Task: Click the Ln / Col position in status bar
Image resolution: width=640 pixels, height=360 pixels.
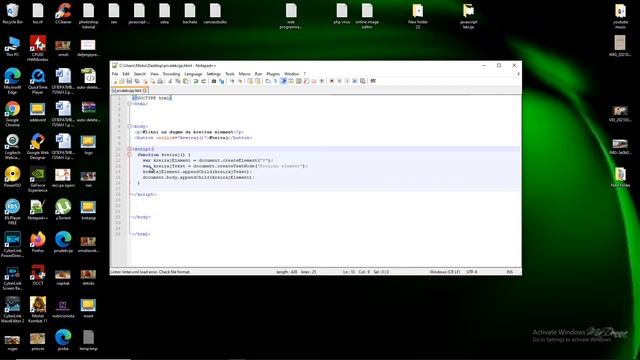Action: point(366,272)
